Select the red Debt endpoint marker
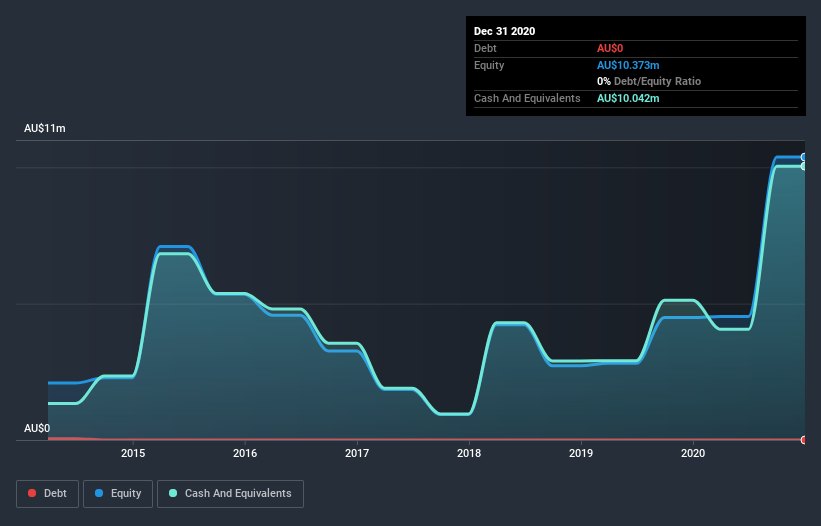 click(x=804, y=440)
